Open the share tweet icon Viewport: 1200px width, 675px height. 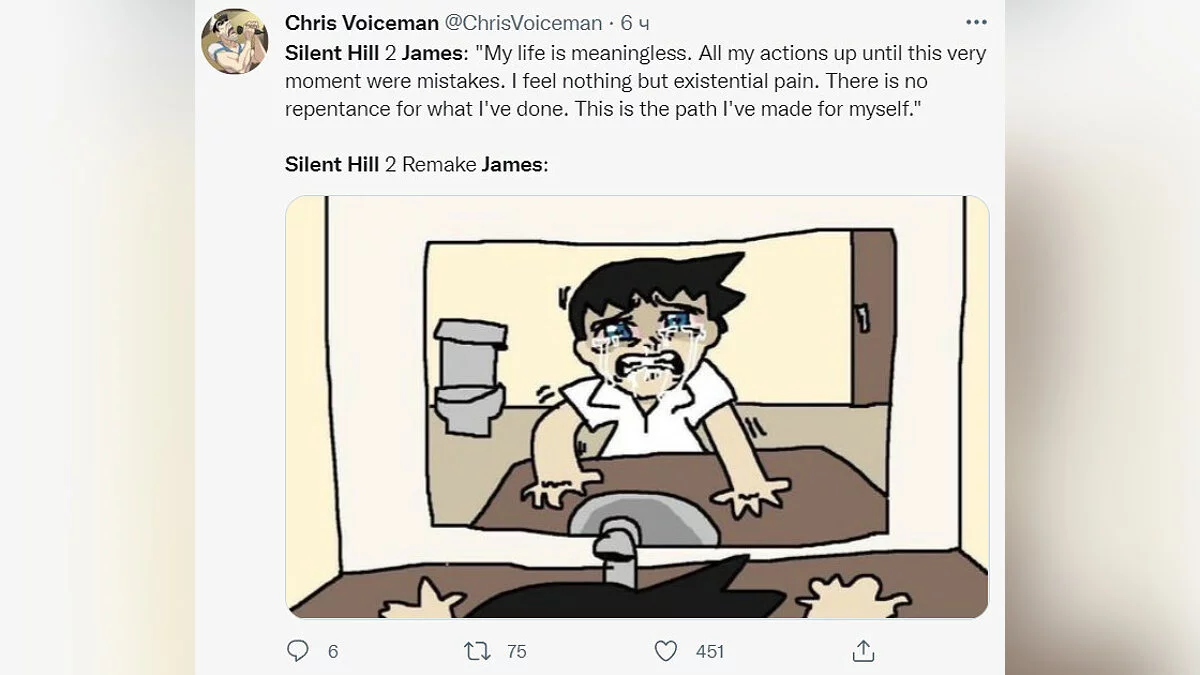tap(863, 651)
